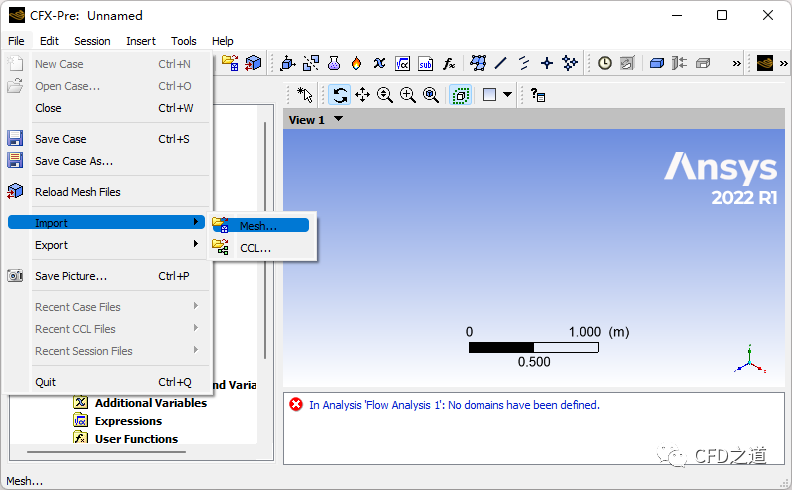Click the coordinate axes triad in viewer
792x490 pixels.
(750, 359)
